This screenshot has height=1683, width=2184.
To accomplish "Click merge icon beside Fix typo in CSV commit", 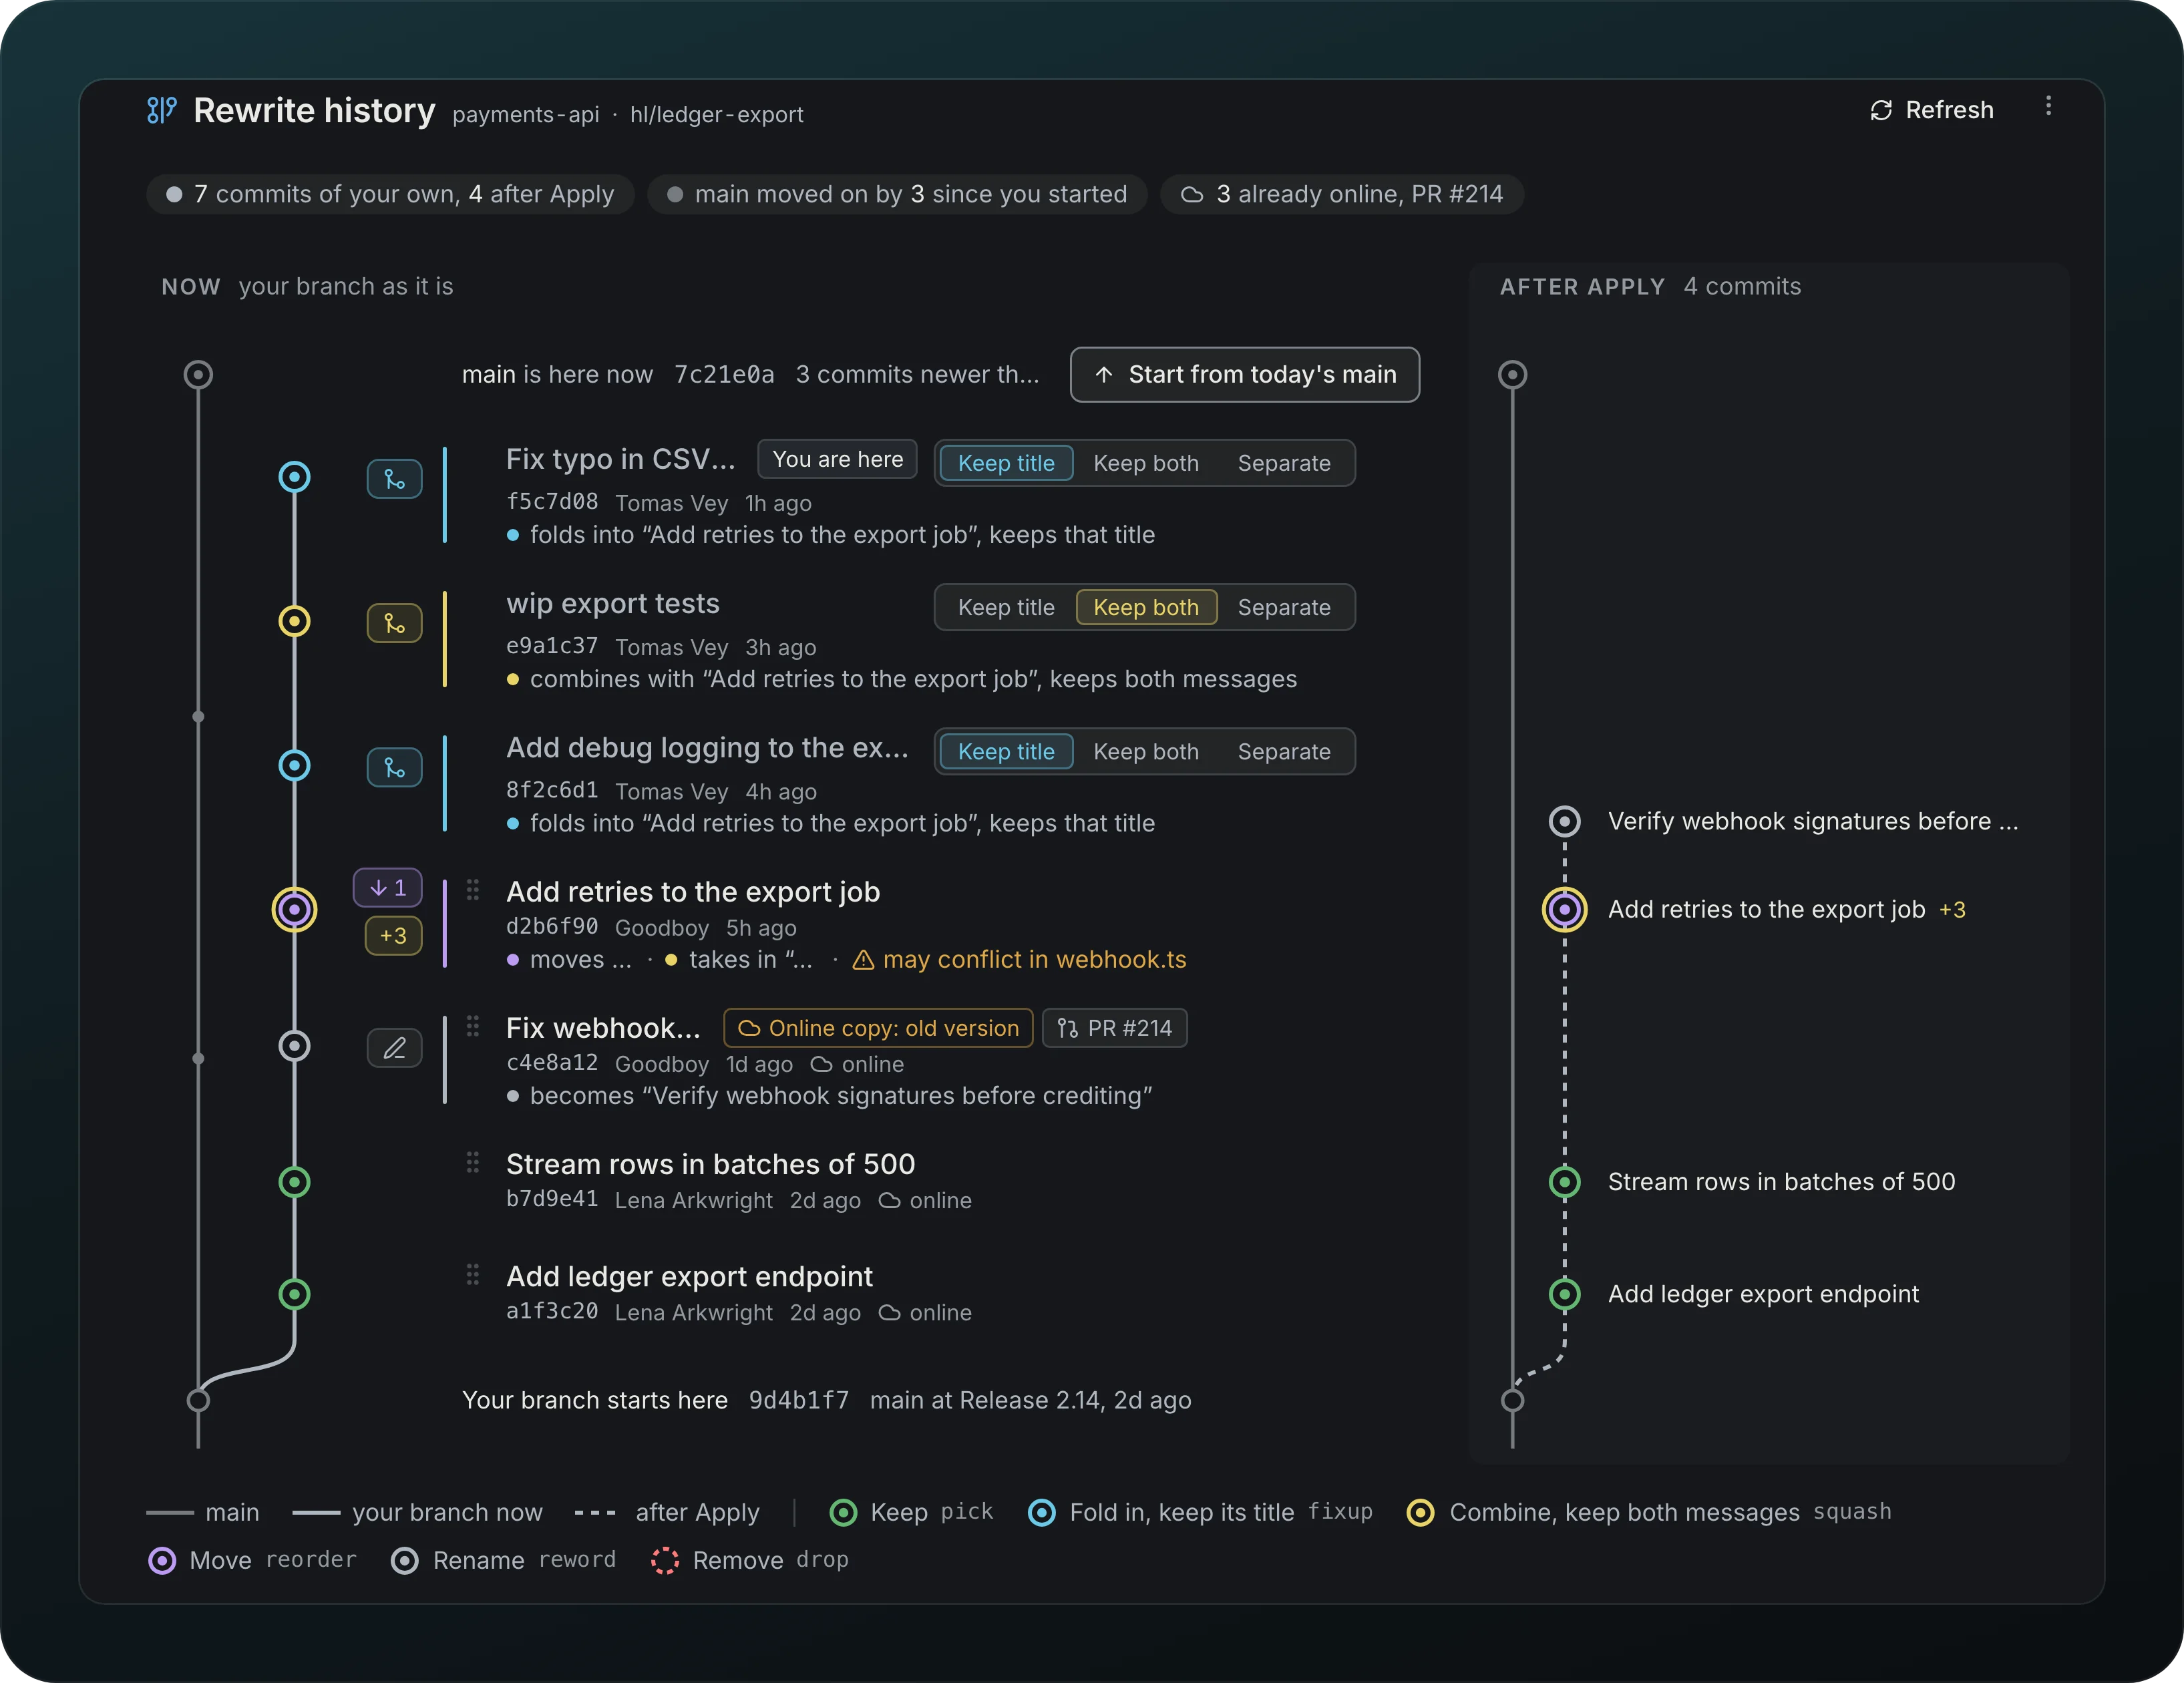I will pyautogui.click(x=394, y=479).
